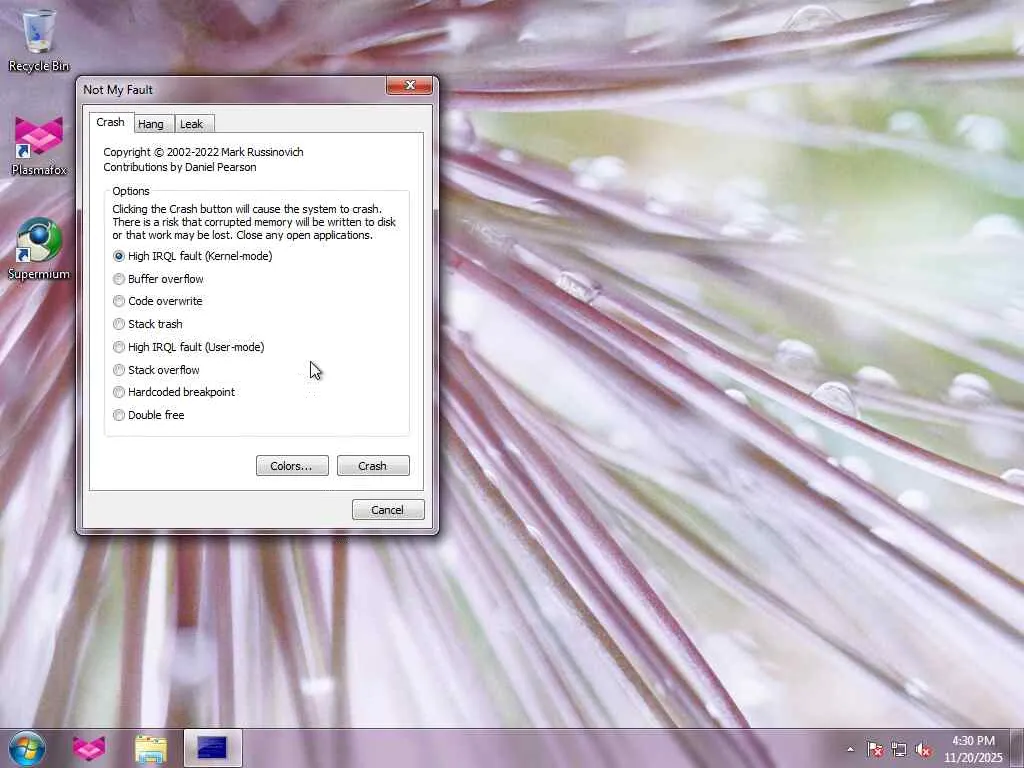
Task: Pick the Double free option
Action: 148,415
